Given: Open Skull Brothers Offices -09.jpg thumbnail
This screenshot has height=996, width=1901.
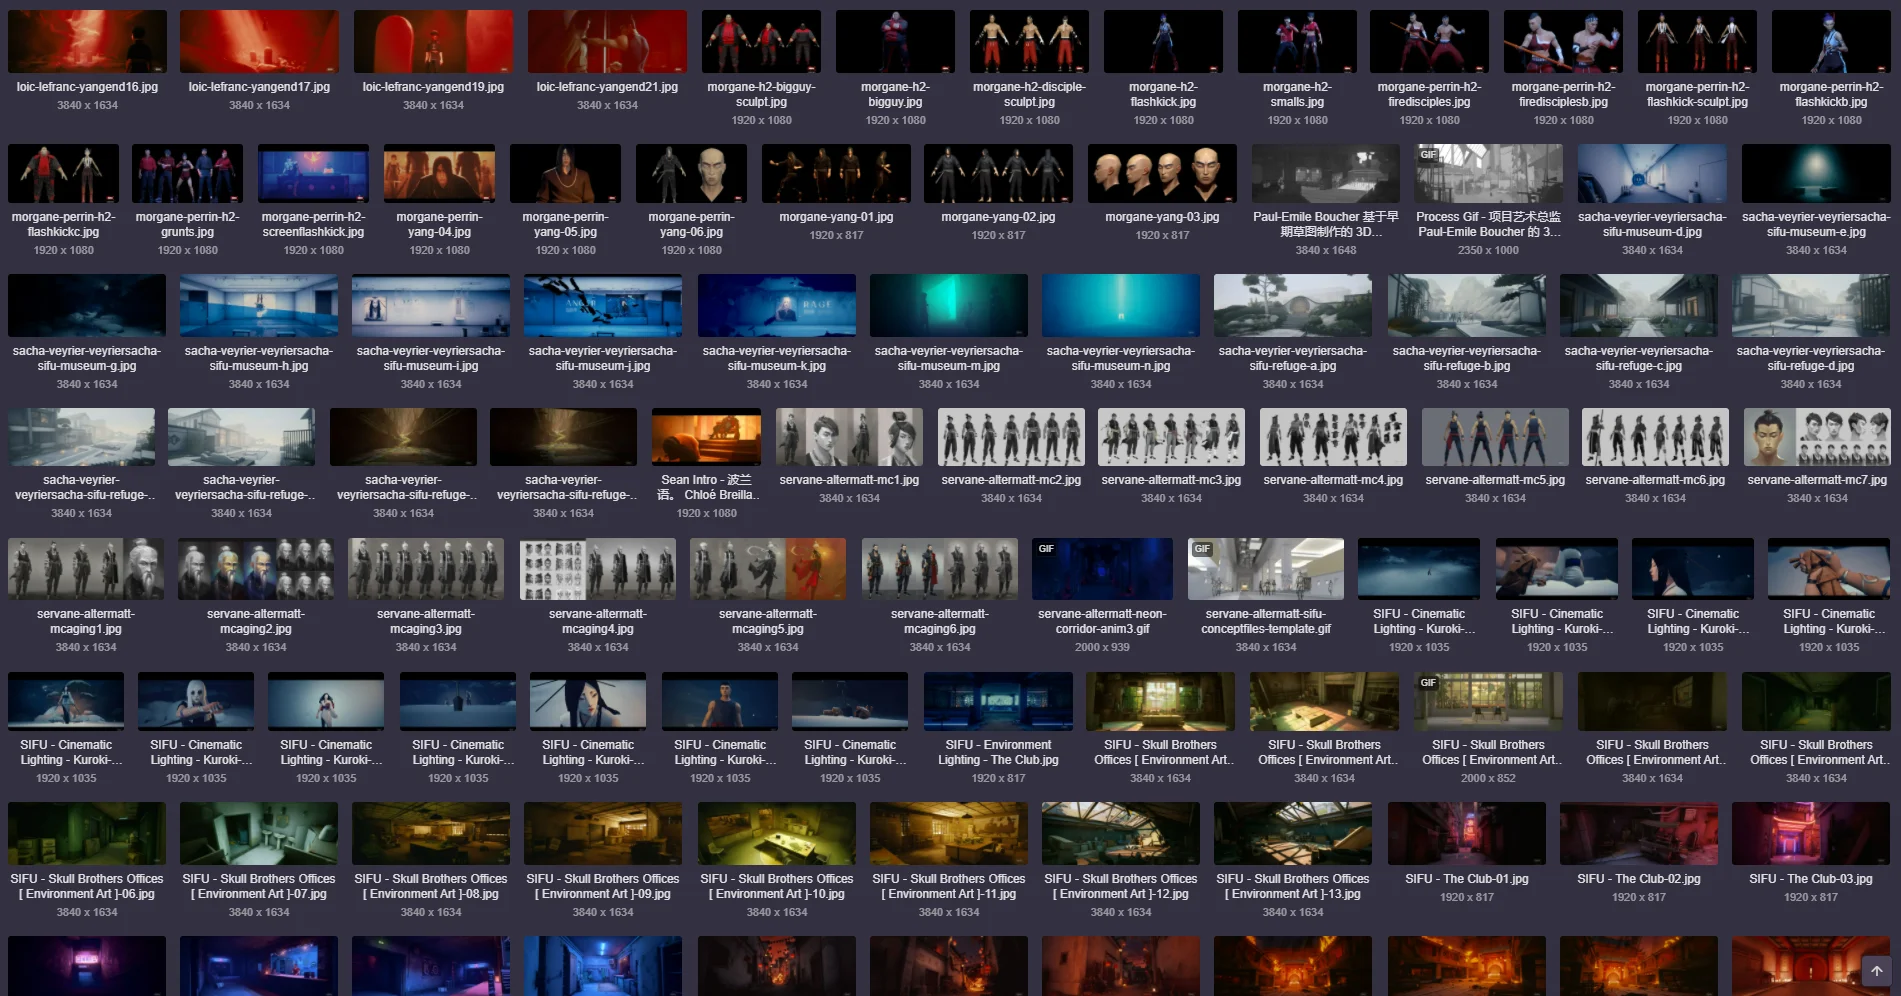Looking at the screenshot, I should [x=602, y=833].
